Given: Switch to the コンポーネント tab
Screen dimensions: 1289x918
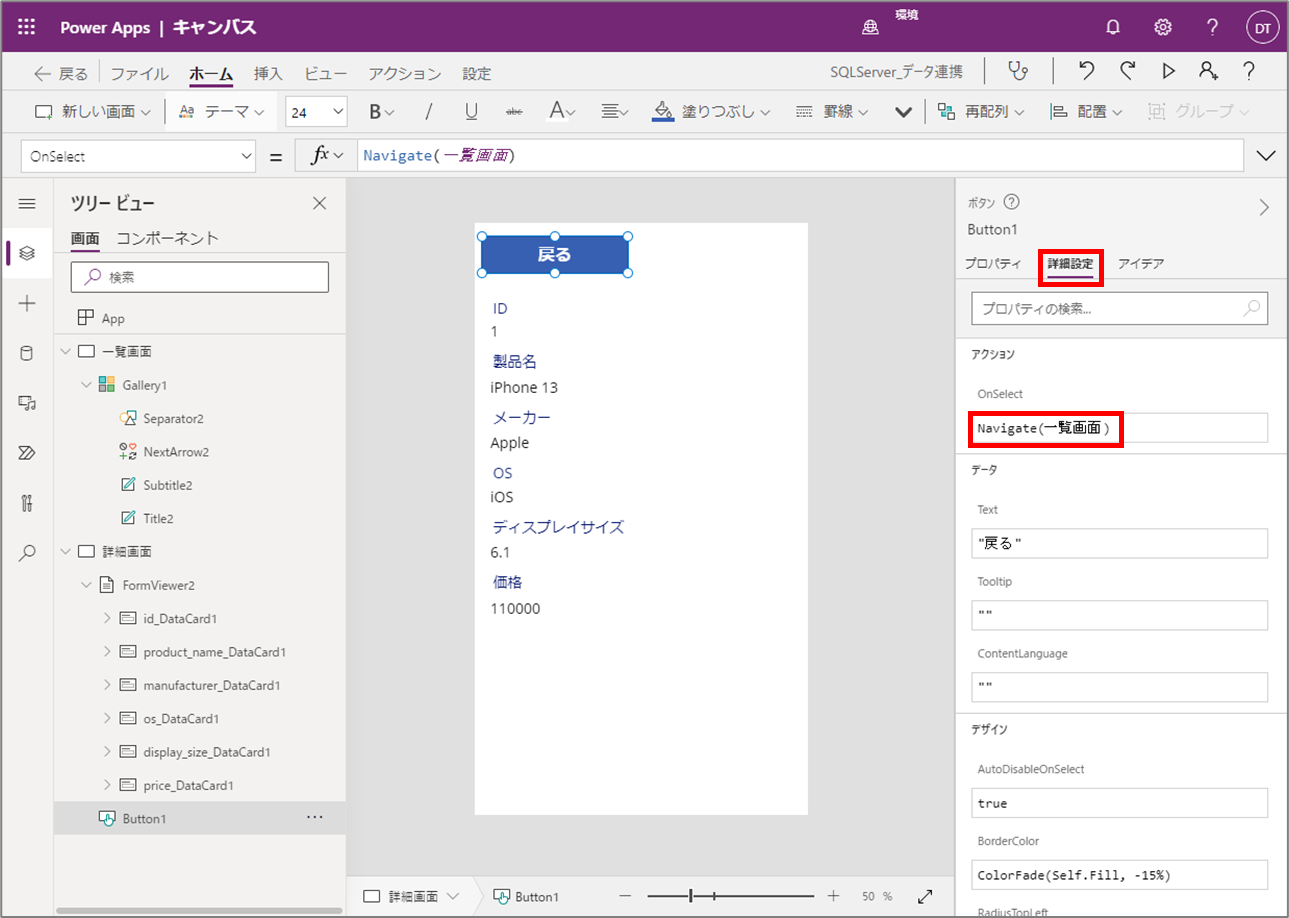Looking at the screenshot, I should click(x=167, y=238).
